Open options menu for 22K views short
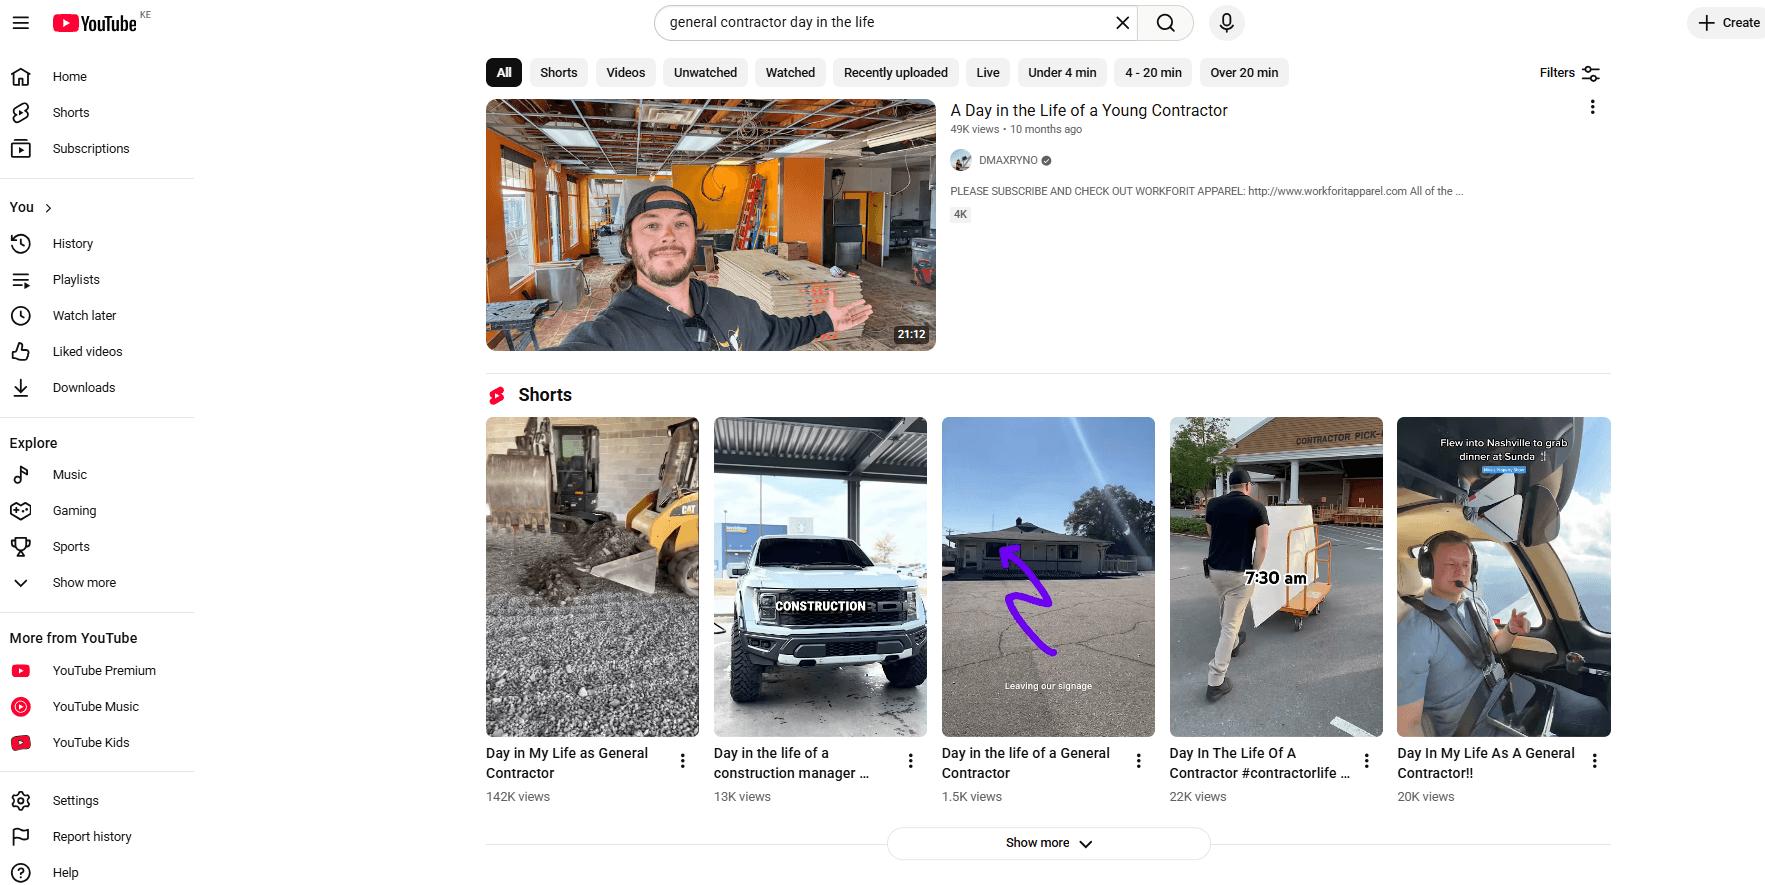This screenshot has width=1765, height=885. tap(1367, 761)
